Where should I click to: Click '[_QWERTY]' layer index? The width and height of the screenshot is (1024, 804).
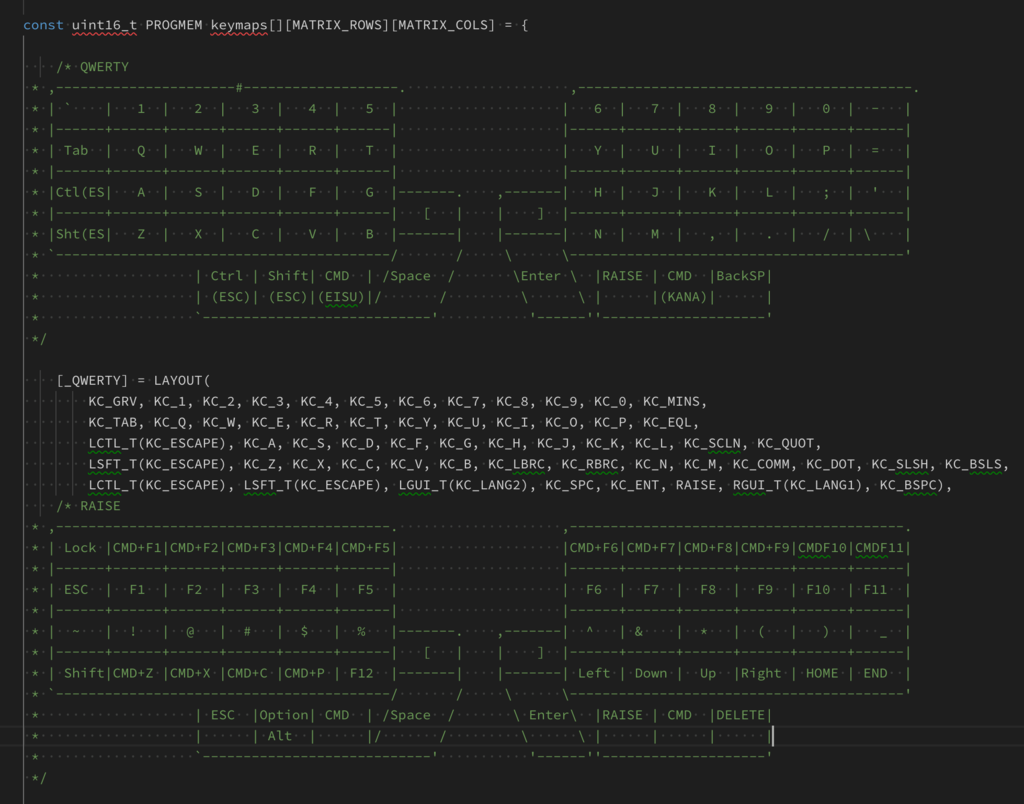click(x=92, y=380)
